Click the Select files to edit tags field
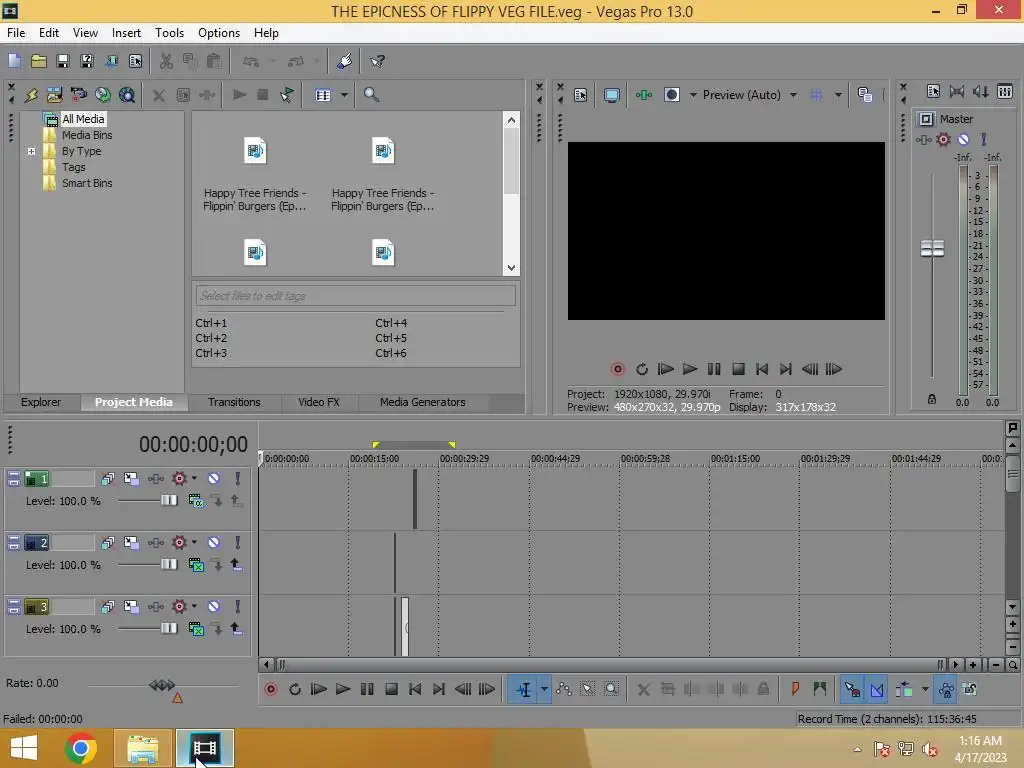1024x768 pixels. tap(356, 296)
